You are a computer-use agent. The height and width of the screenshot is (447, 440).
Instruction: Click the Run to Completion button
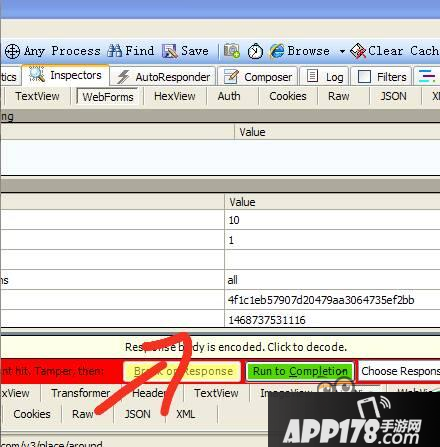pos(300,371)
